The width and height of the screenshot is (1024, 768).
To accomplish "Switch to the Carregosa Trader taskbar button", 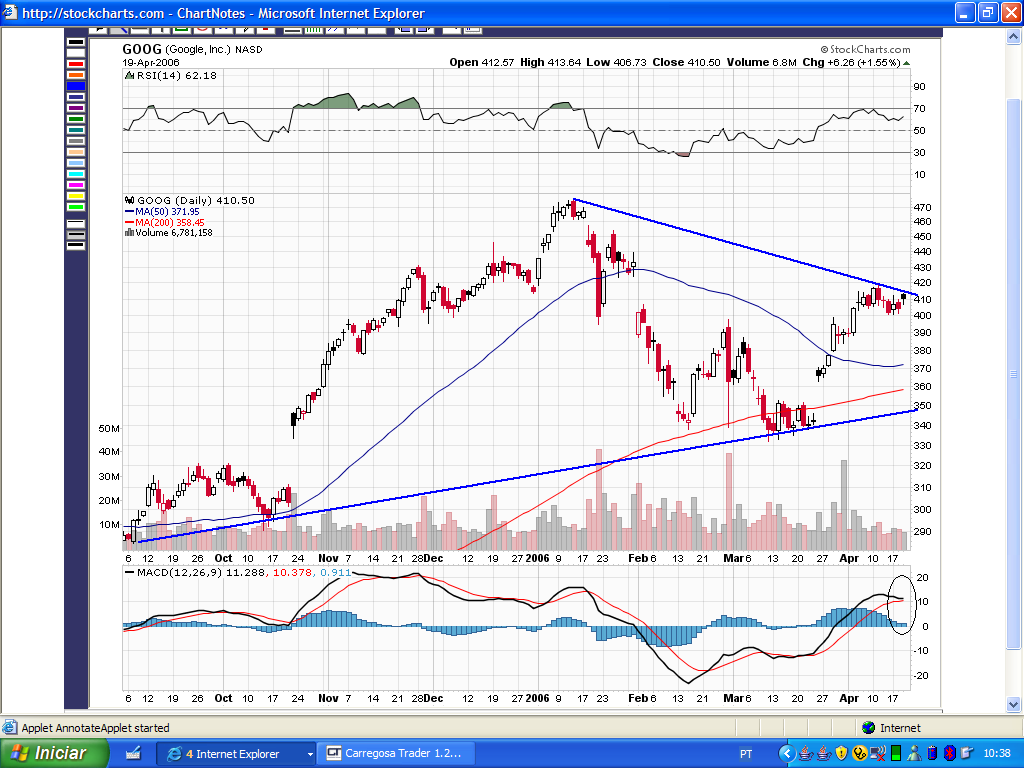I will pyautogui.click(x=396, y=754).
